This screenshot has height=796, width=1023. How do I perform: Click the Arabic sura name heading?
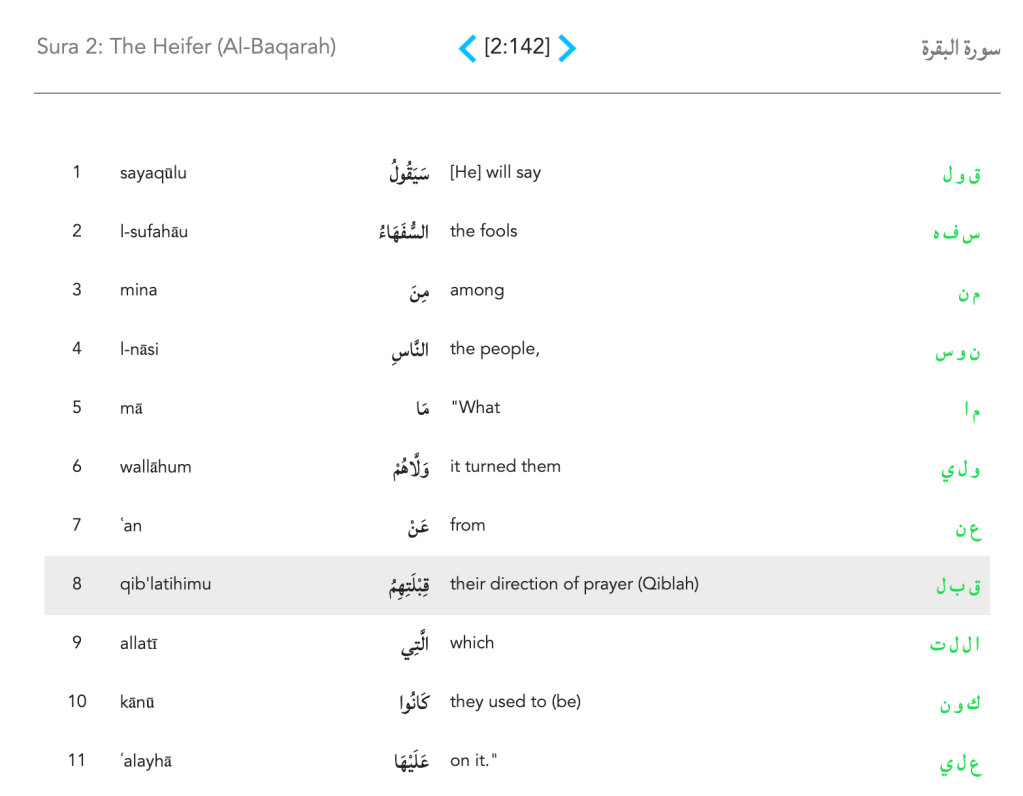click(x=960, y=48)
